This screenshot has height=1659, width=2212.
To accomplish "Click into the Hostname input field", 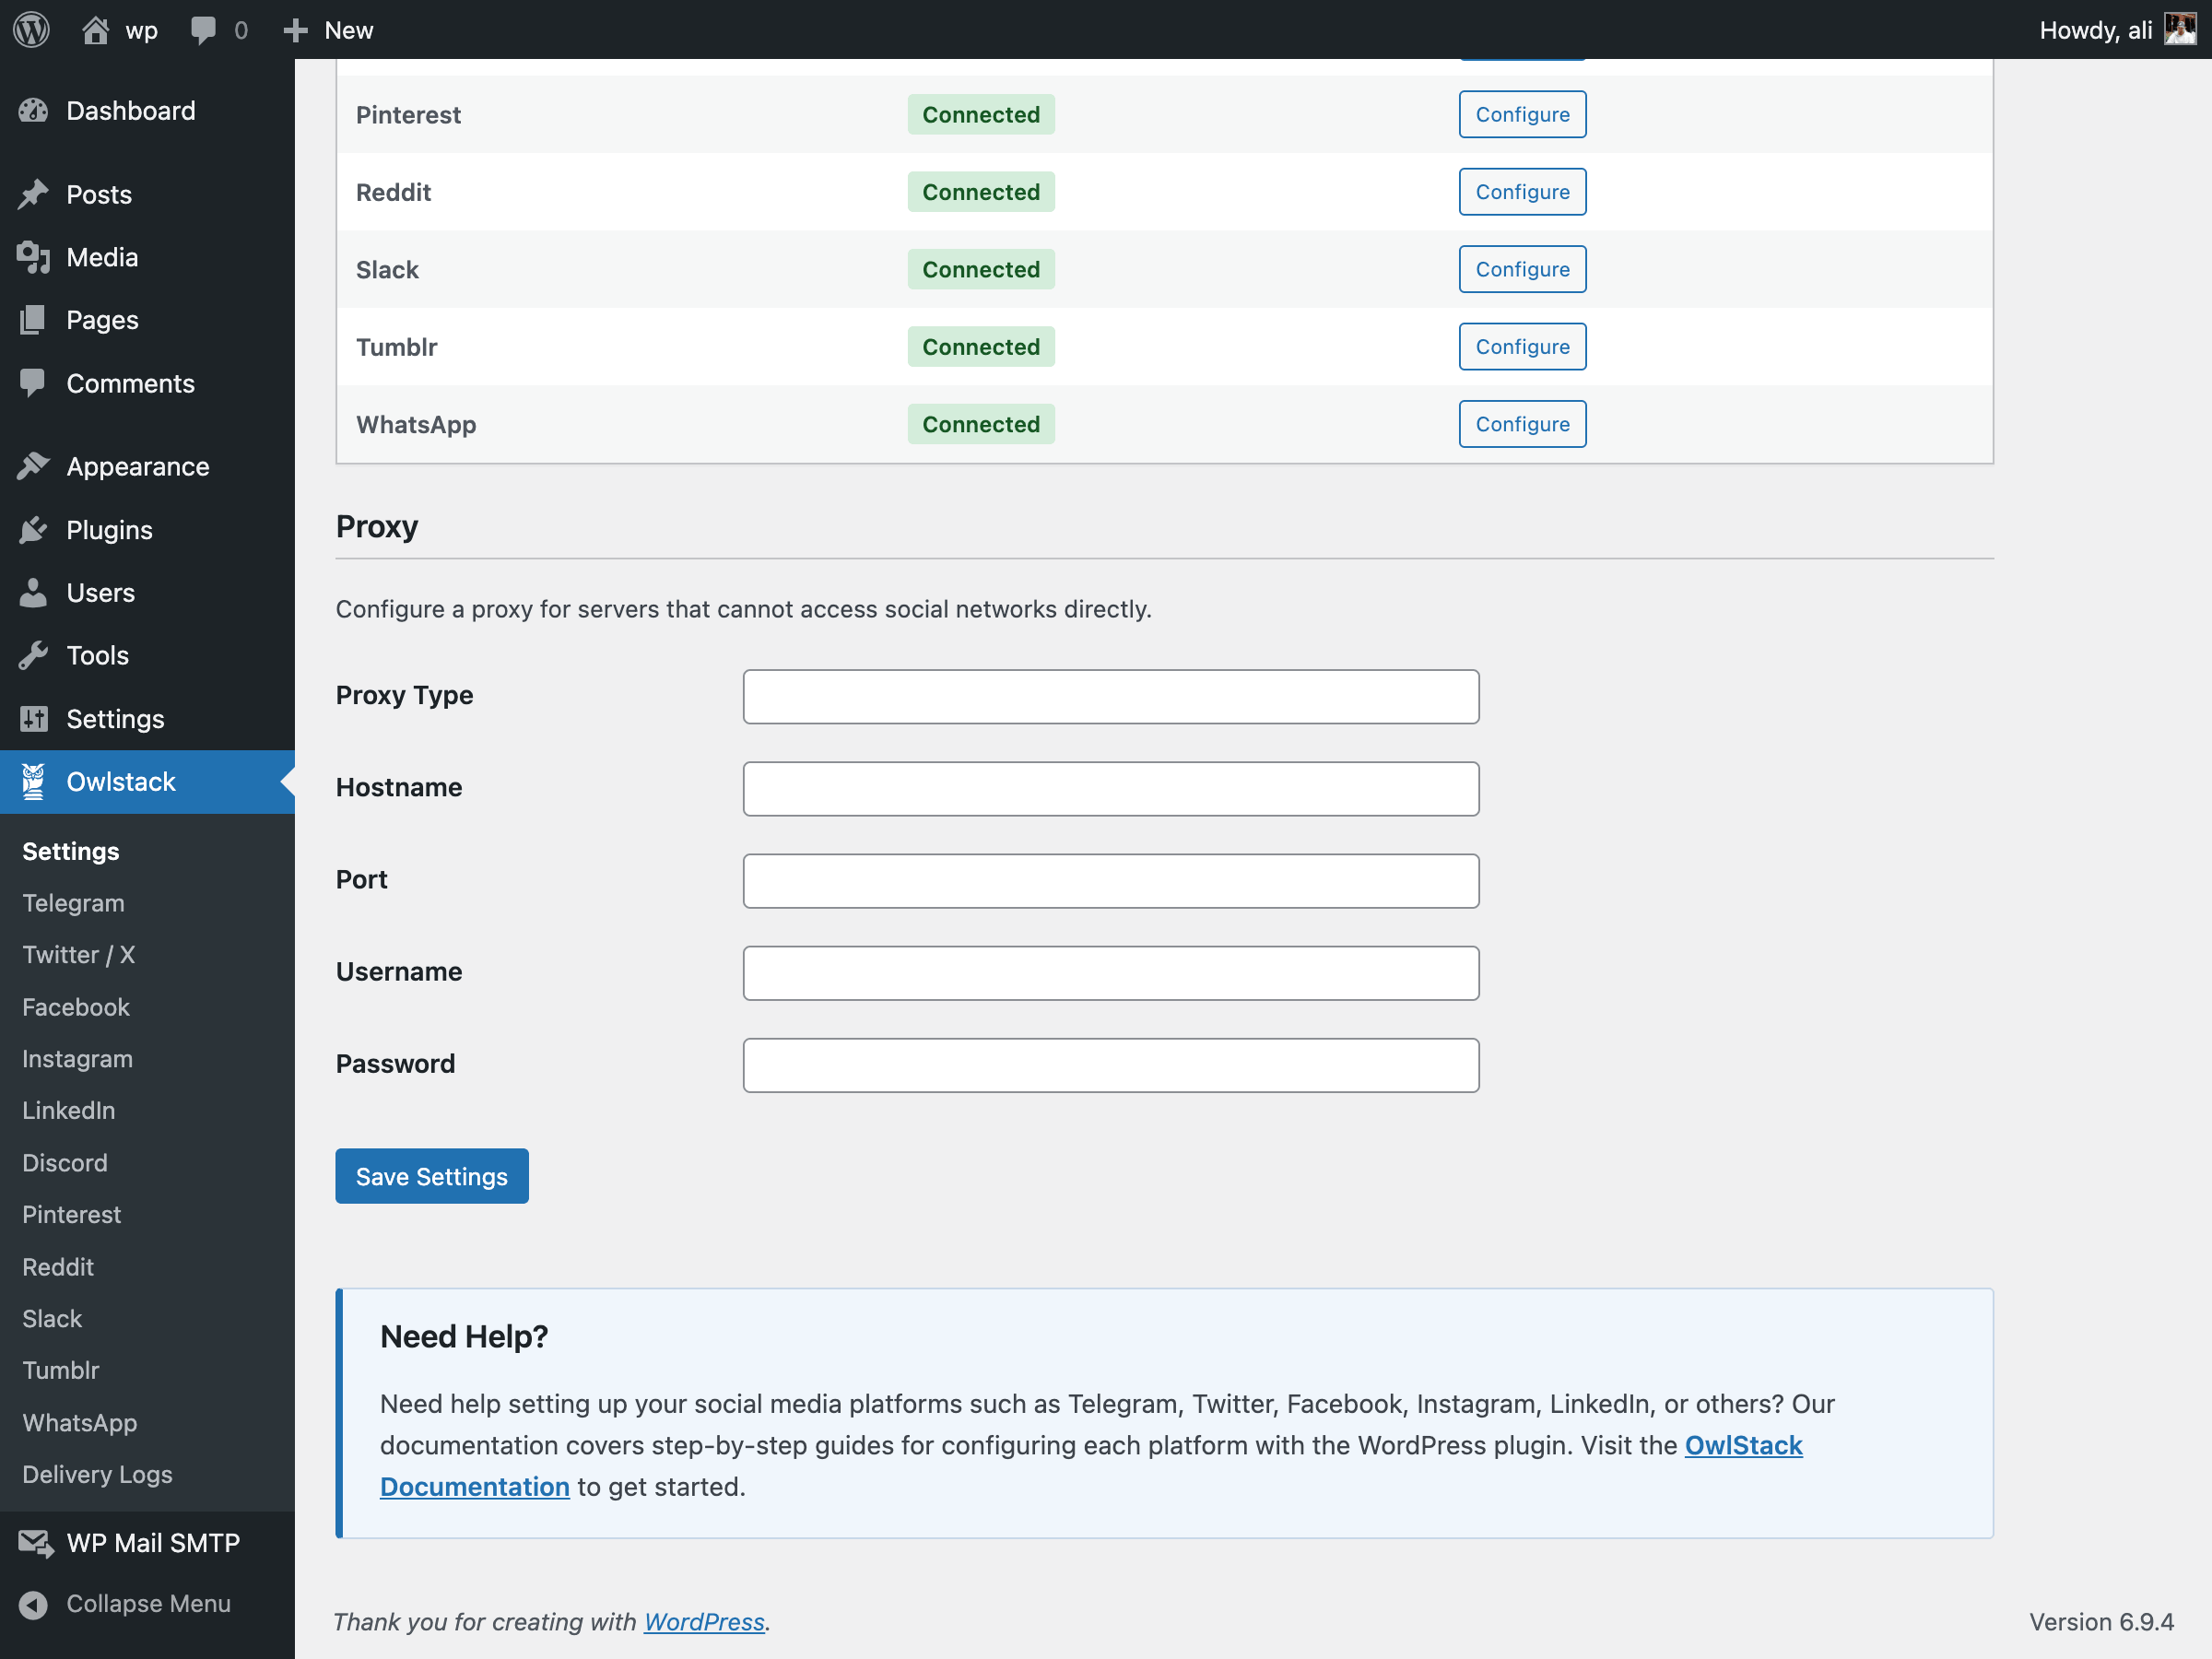I will pyautogui.click(x=1110, y=789).
